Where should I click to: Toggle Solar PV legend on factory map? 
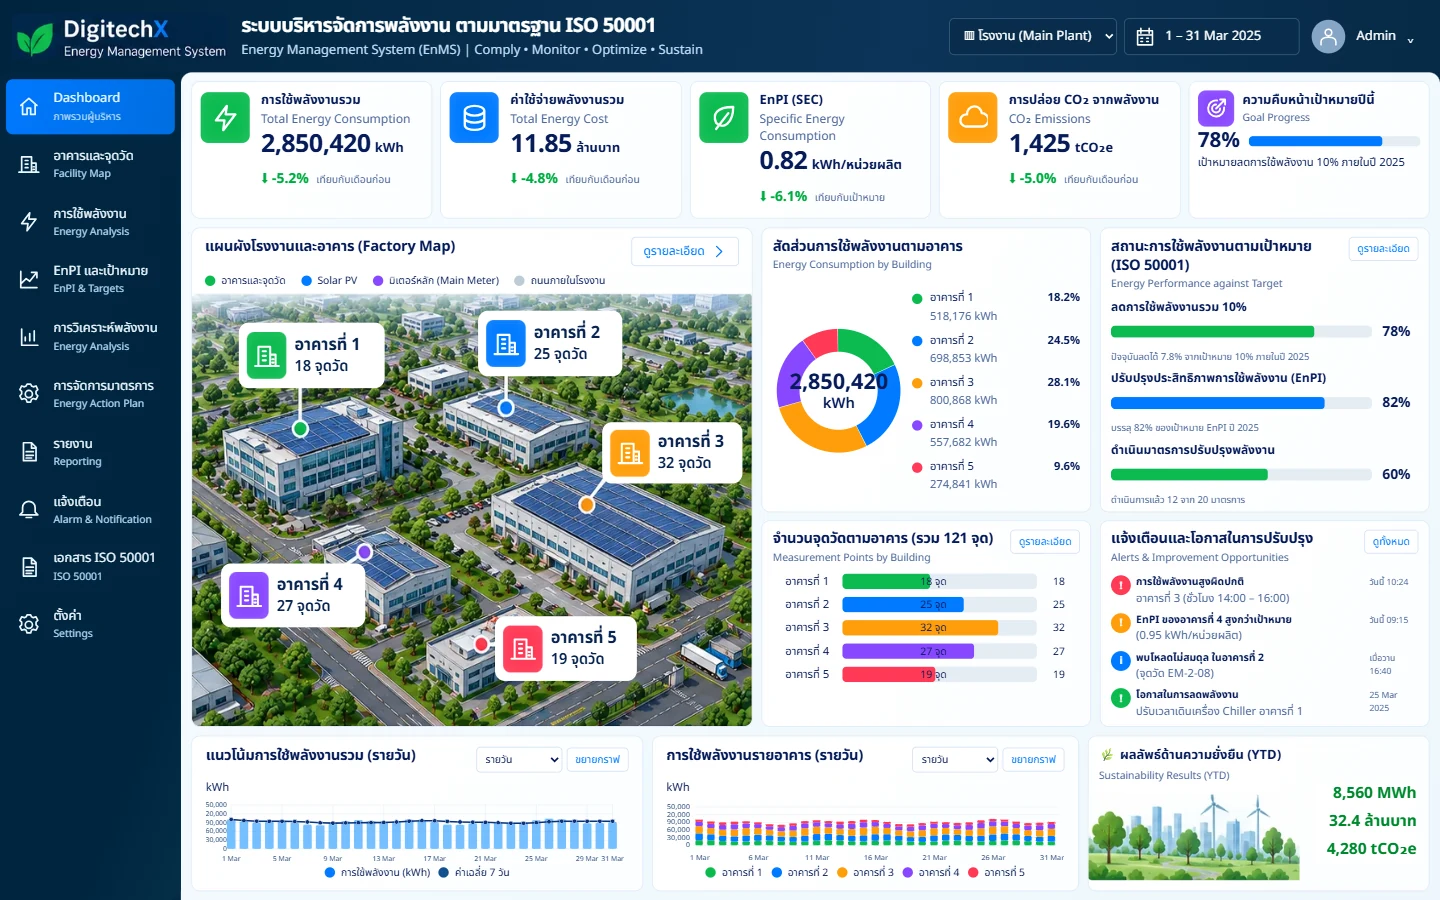329,281
